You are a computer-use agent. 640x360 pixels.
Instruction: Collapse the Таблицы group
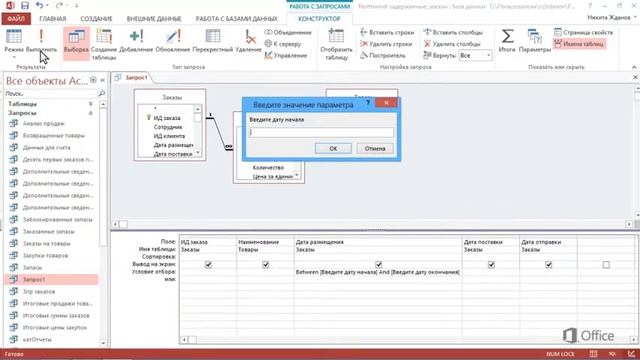(x=91, y=104)
